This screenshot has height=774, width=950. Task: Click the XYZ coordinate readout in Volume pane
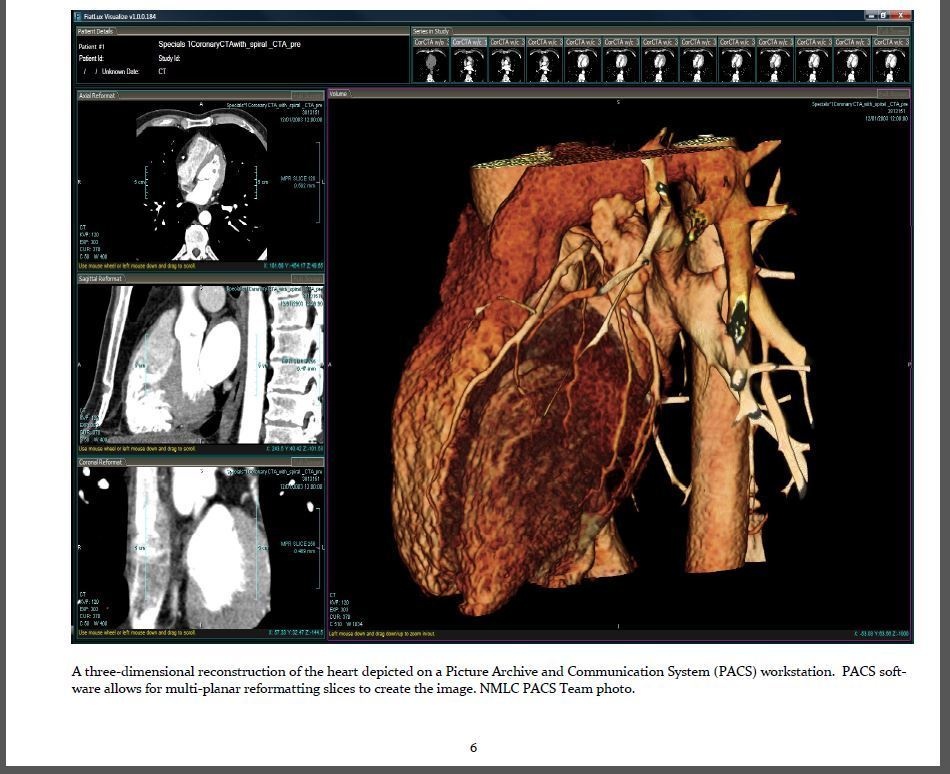tap(882, 634)
